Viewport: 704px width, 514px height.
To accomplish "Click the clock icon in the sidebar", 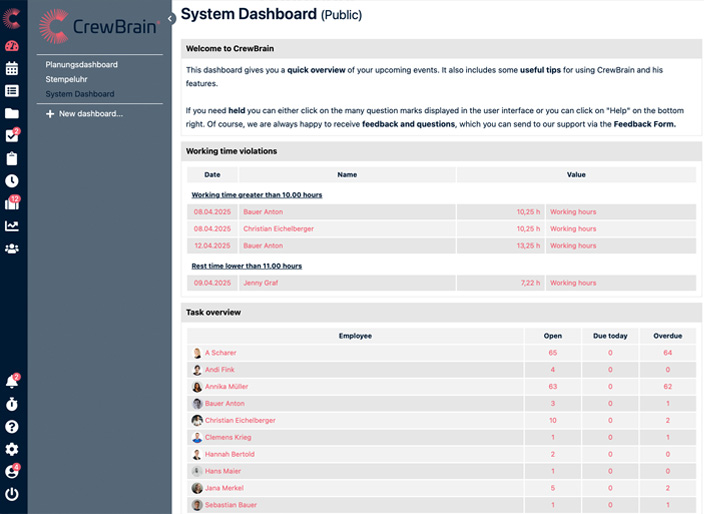I will [x=12, y=181].
